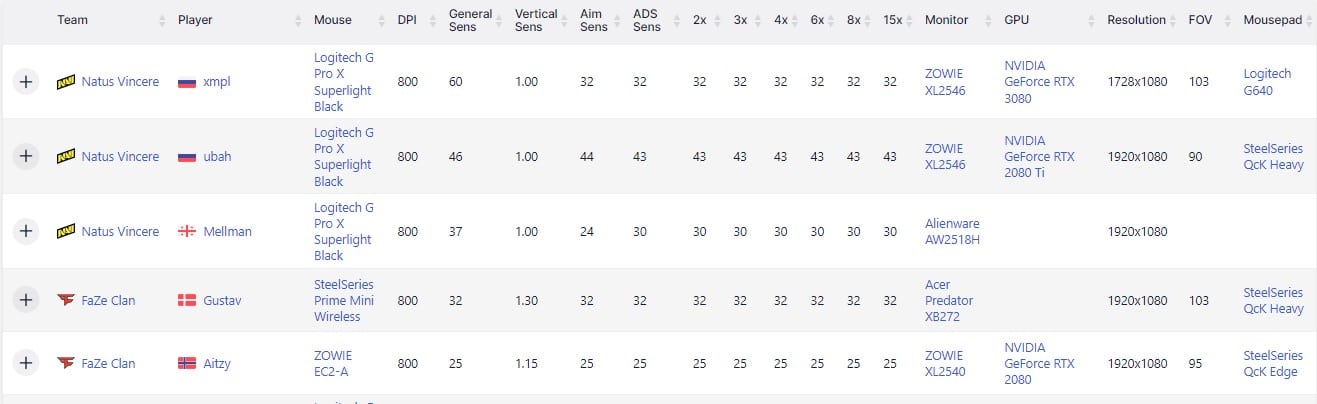Expand Mellman row plus button

(x=26, y=231)
